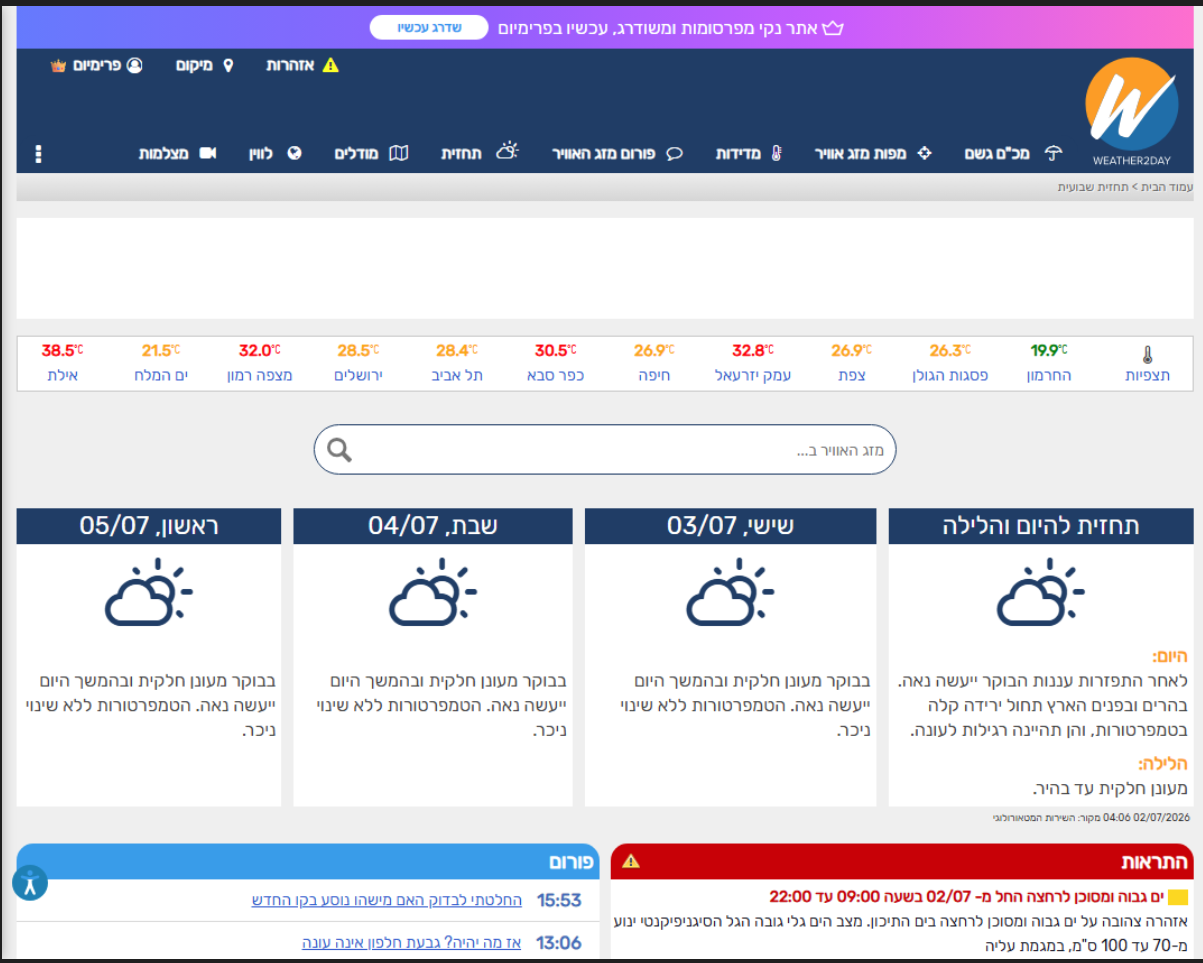Viewport: 1203px width, 963px height.
Task: Click the עמוד הבית breadcrumb link
Action: tap(1168, 187)
